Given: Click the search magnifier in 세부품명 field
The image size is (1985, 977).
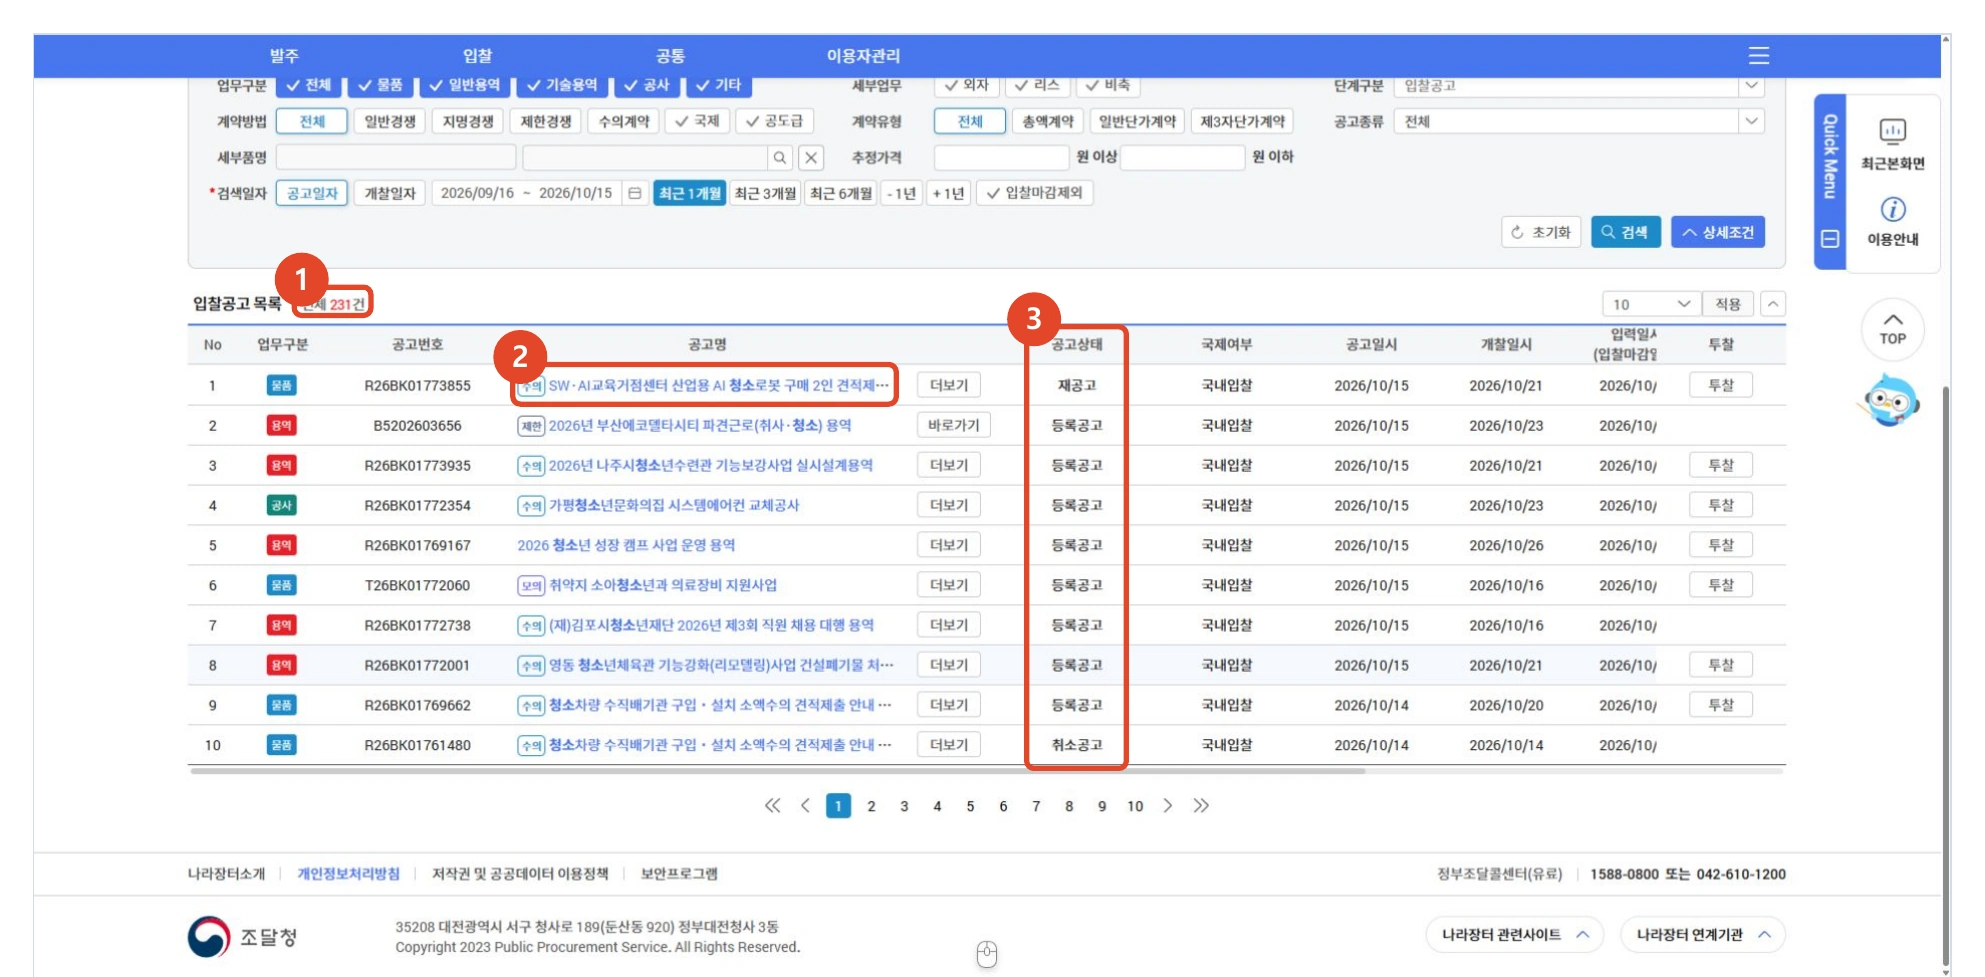Looking at the screenshot, I should pos(780,157).
